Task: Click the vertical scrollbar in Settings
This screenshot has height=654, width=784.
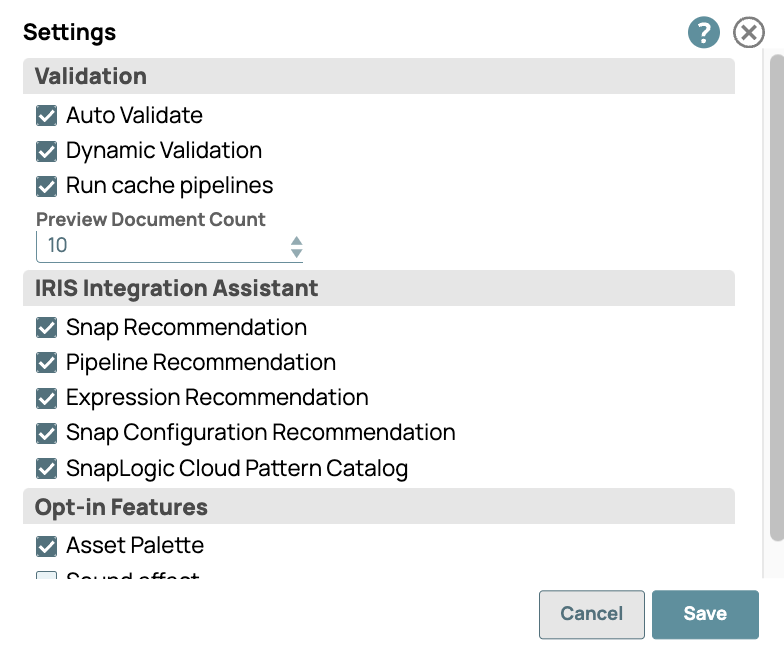Action: (x=776, y=300)
